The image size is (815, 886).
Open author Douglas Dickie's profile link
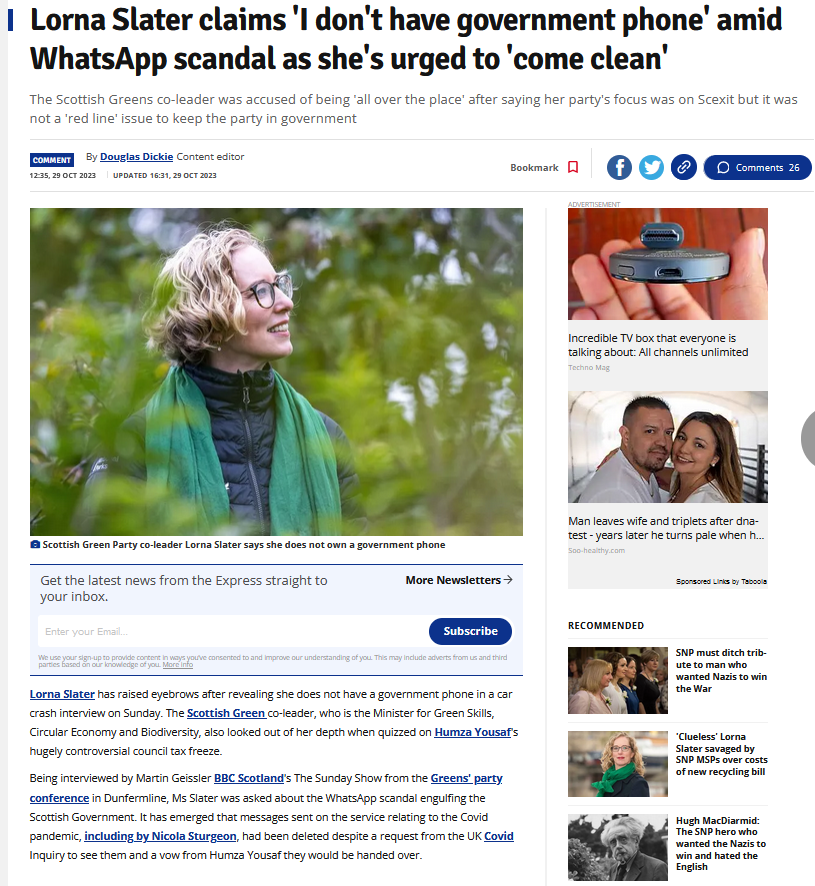(137, 157)
